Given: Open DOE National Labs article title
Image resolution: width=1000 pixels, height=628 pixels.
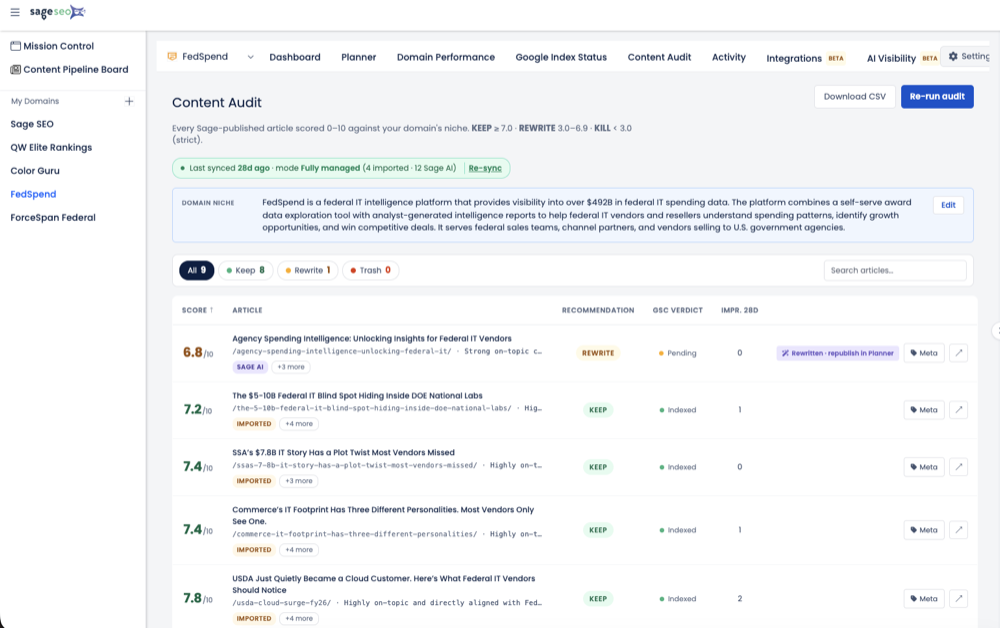Looking at the screenshot, I should (x=357, y=396).
